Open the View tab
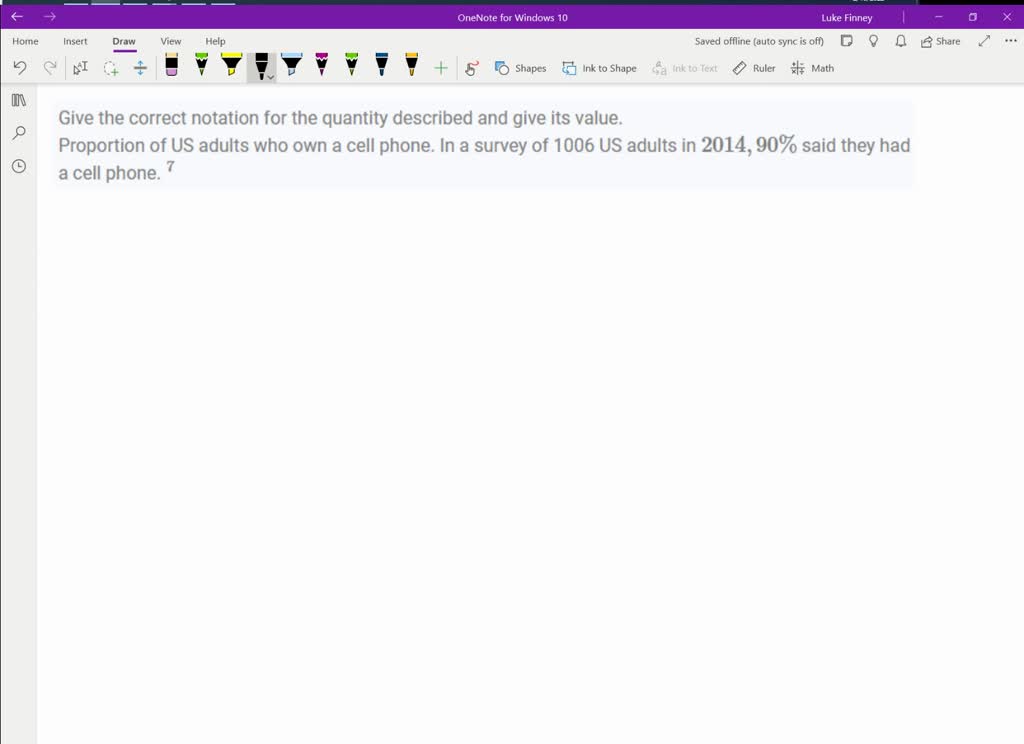 point(171,41)
